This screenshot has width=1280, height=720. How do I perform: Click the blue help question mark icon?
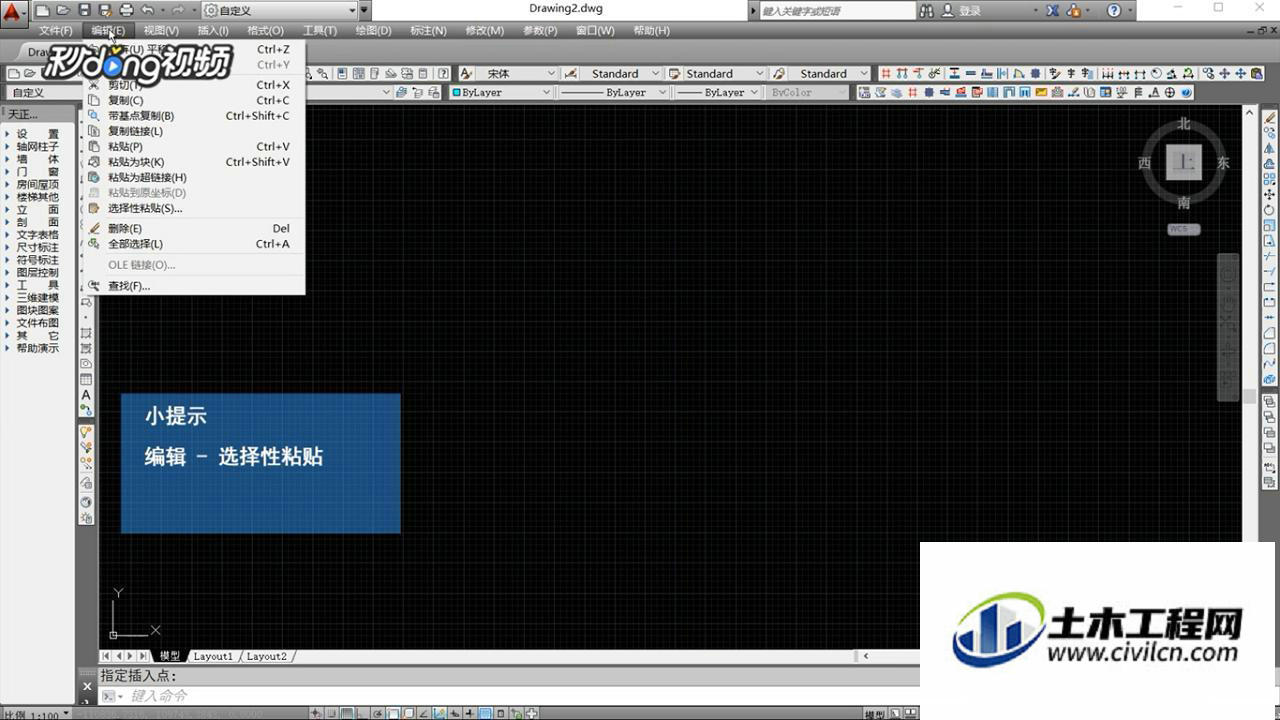(x=1114, y=10)
